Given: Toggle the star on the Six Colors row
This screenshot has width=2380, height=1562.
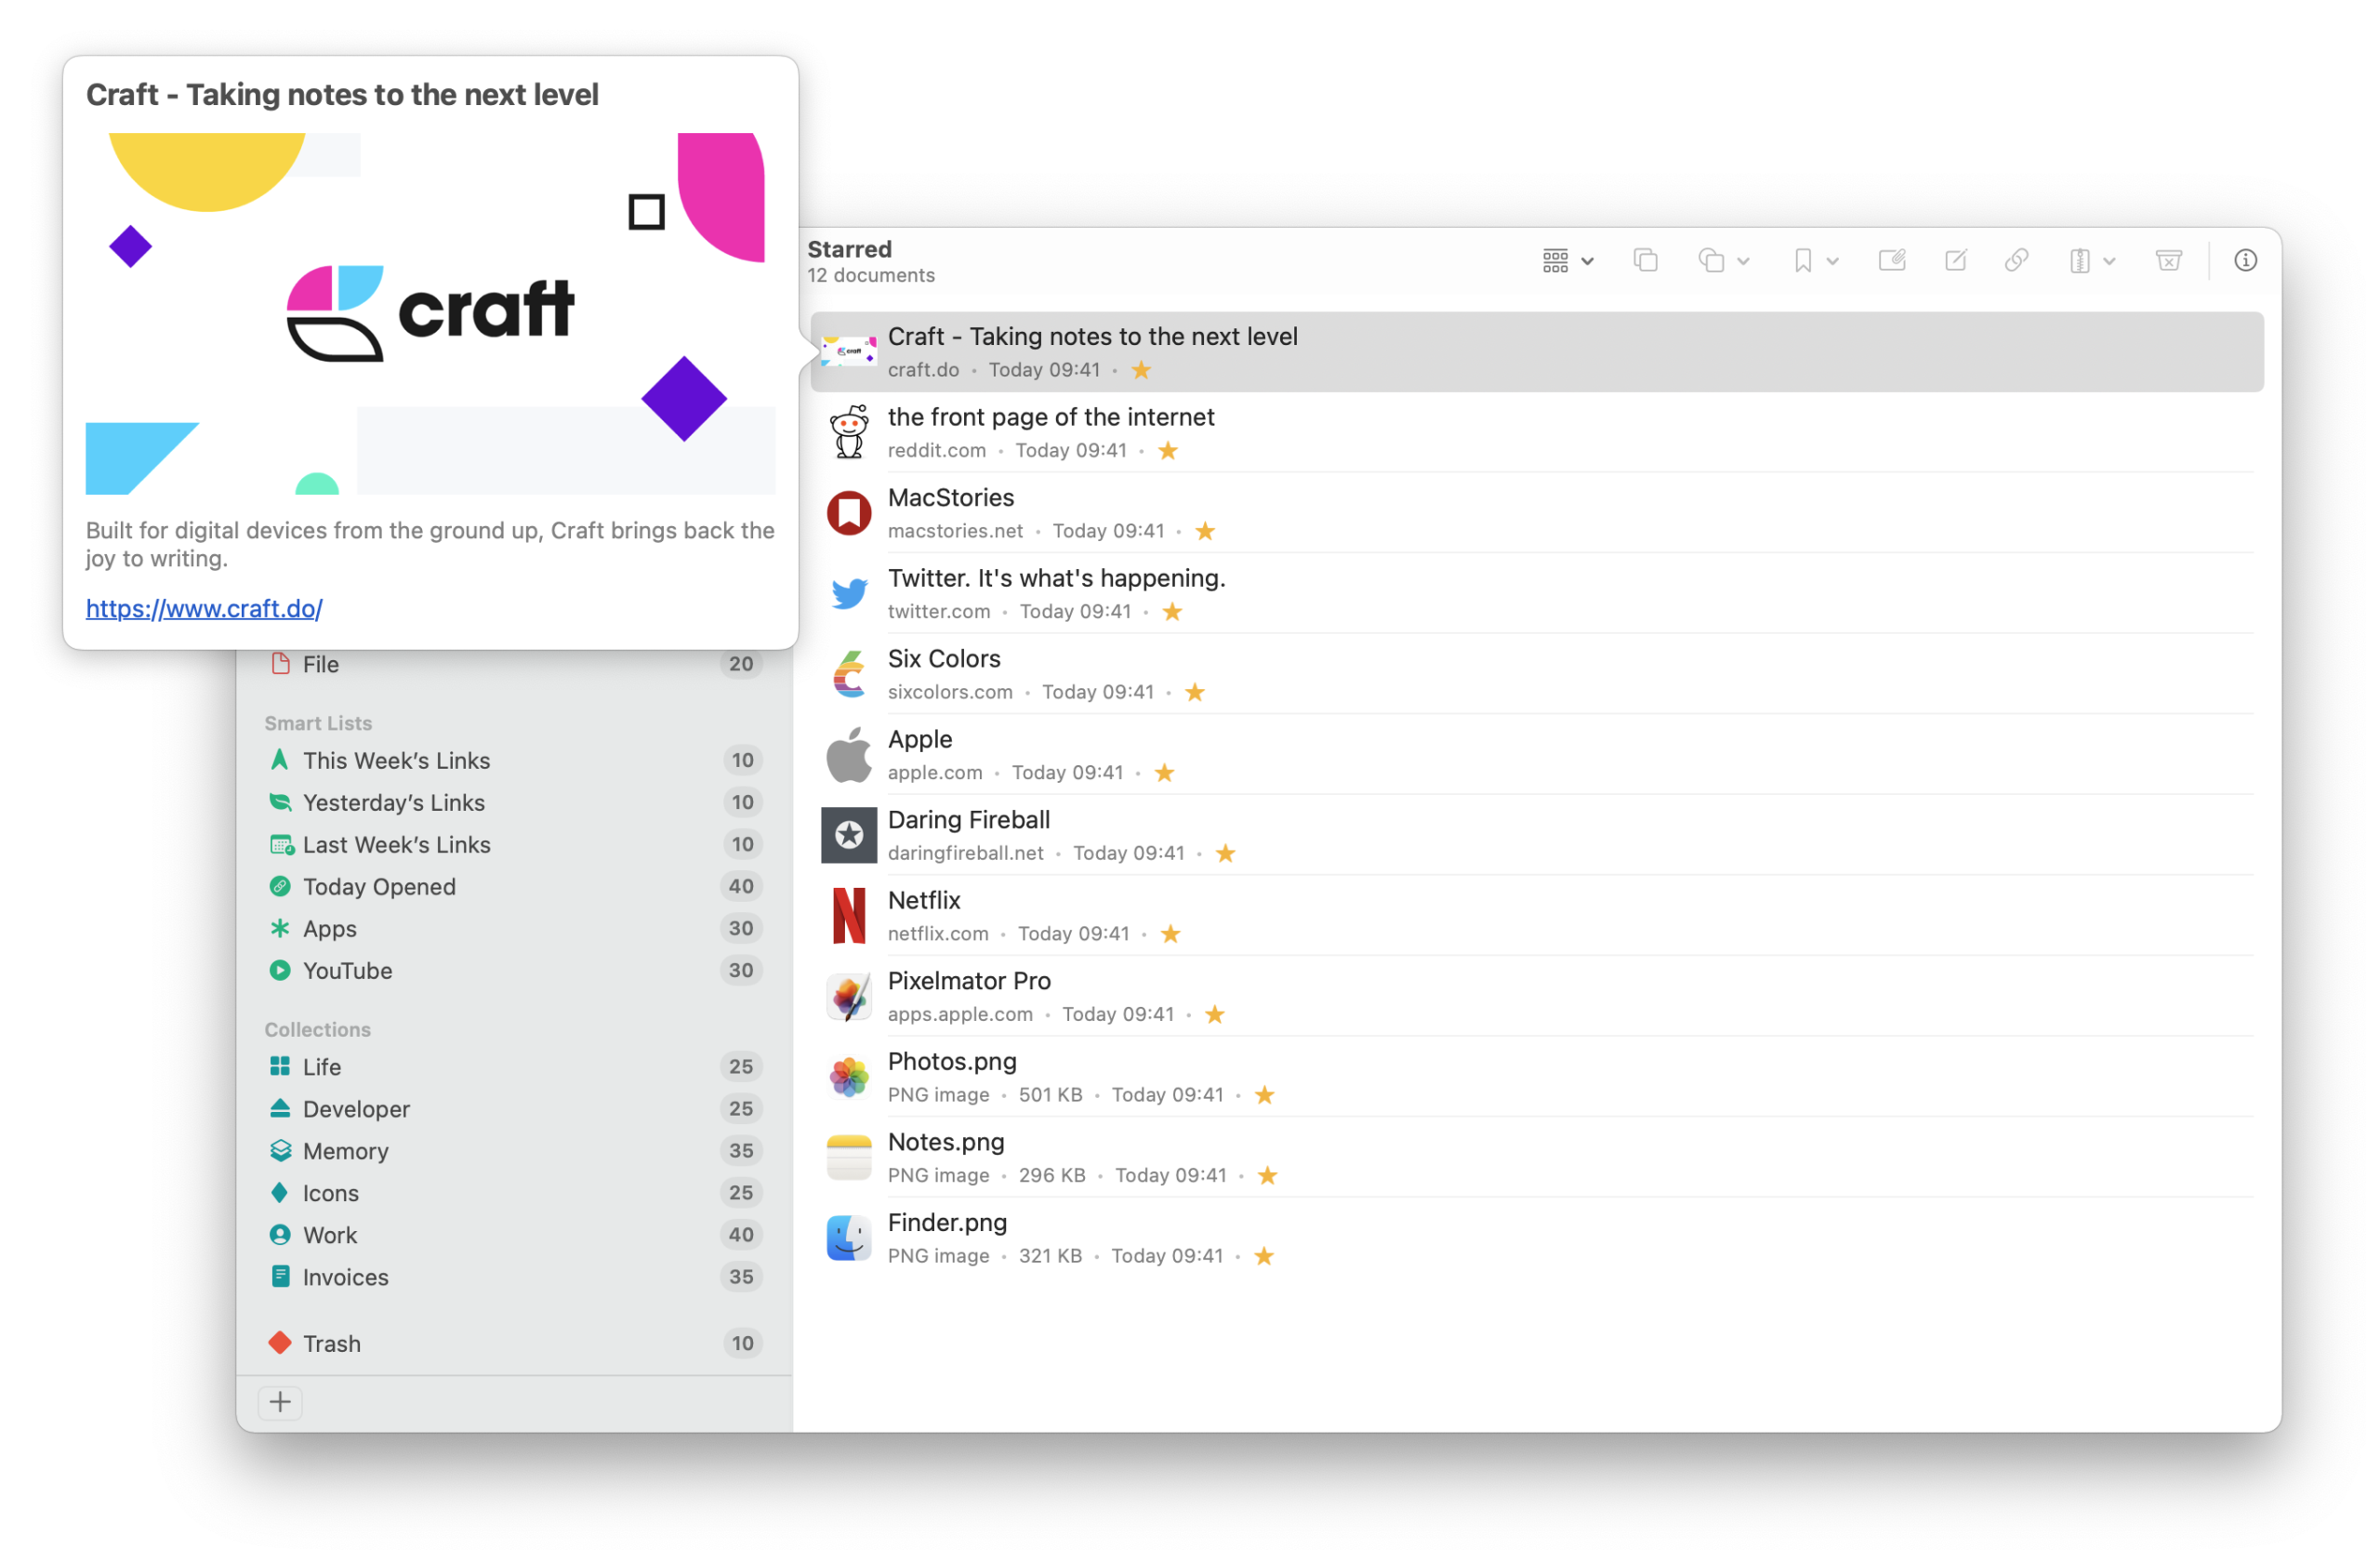Looking at the screenshot, I should [1195, 692].
